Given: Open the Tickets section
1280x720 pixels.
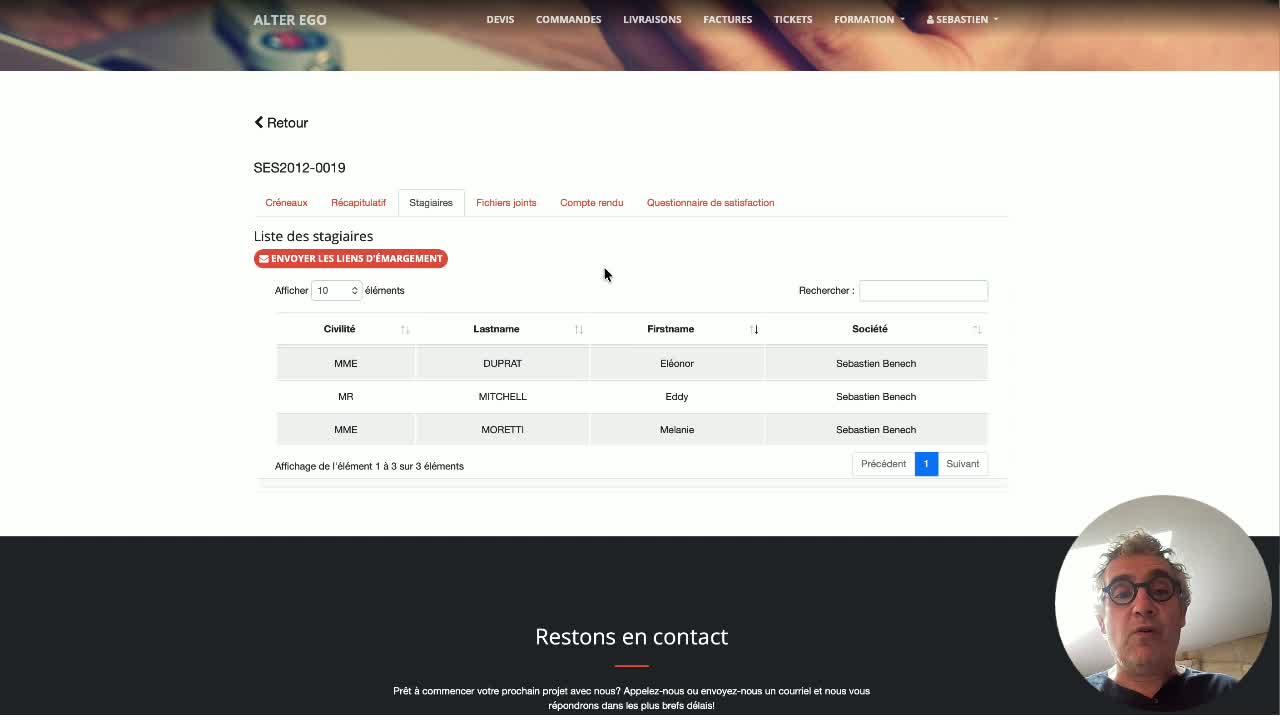Looking at the screenshot, I should coord(793,19).
